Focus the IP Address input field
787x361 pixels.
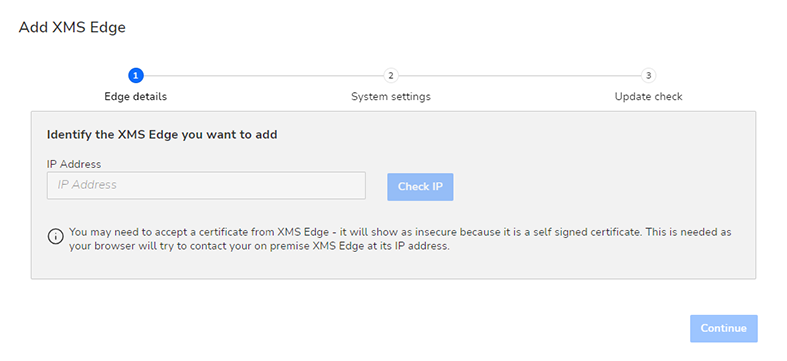point(206,185)
